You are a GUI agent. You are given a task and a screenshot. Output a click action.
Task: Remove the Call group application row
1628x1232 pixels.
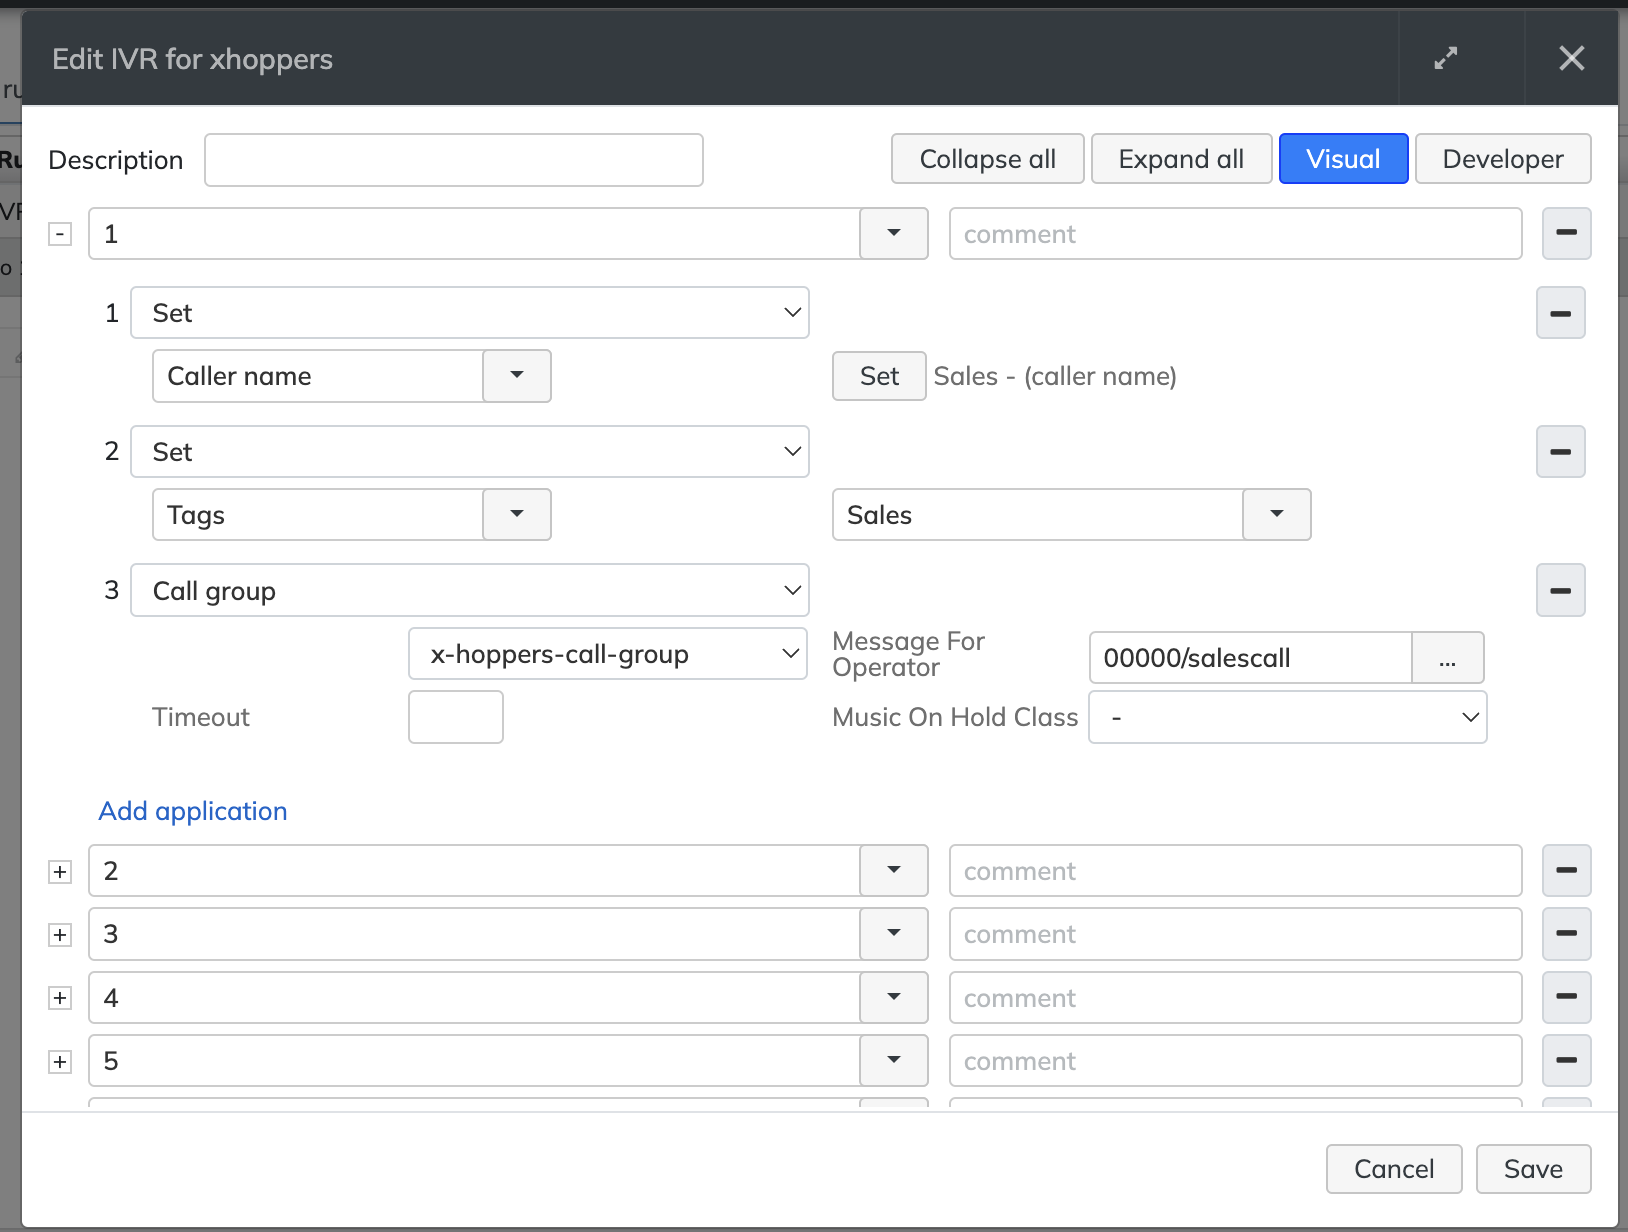pos(1560,590)
